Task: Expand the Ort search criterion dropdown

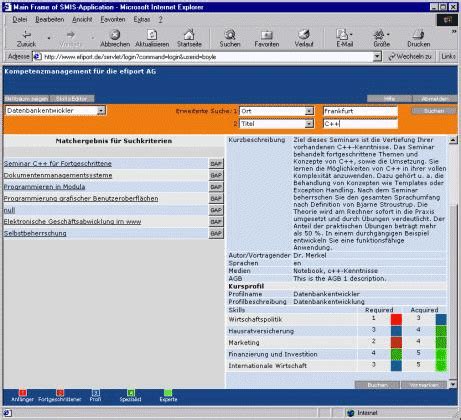Action: click(x=309, y=111)
